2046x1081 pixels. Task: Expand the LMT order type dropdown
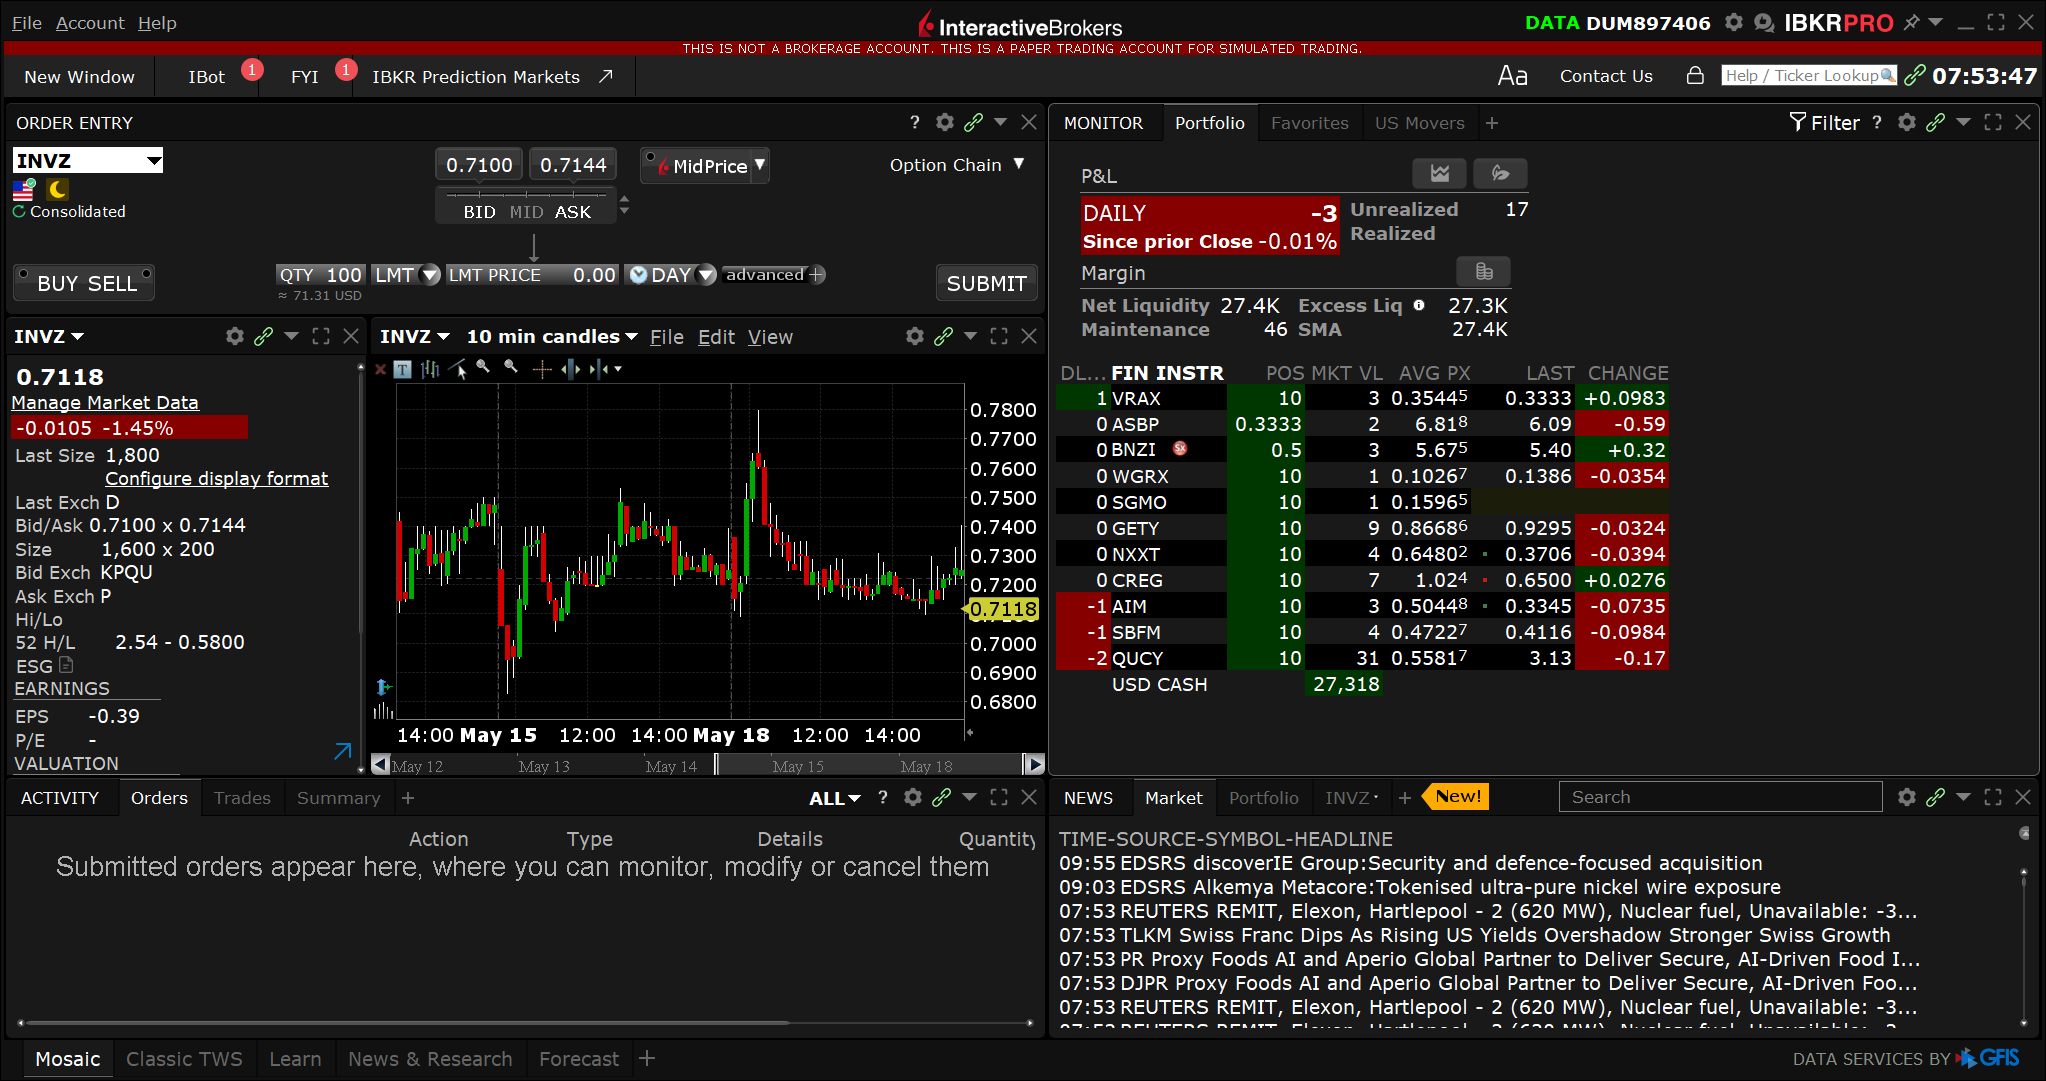(430, 274)
